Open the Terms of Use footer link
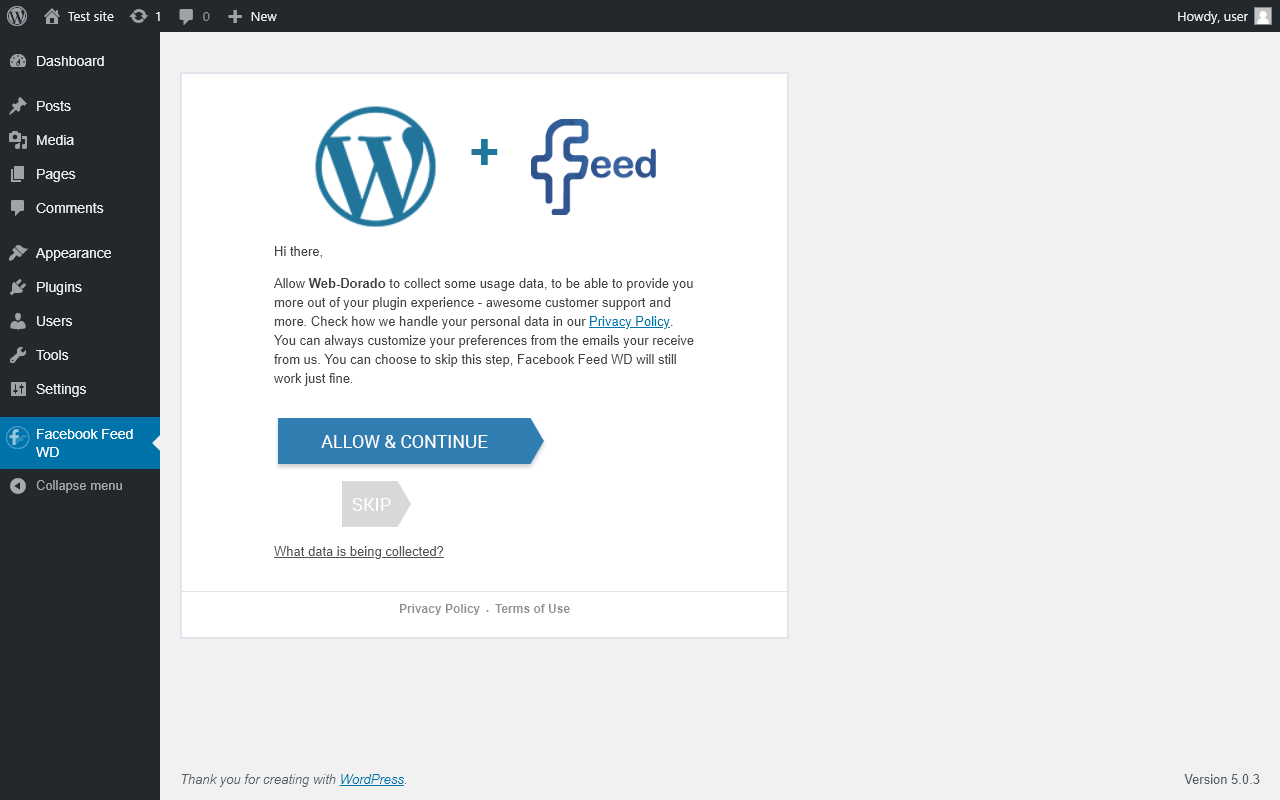The image size is (1280, 800). pos(532,609)
